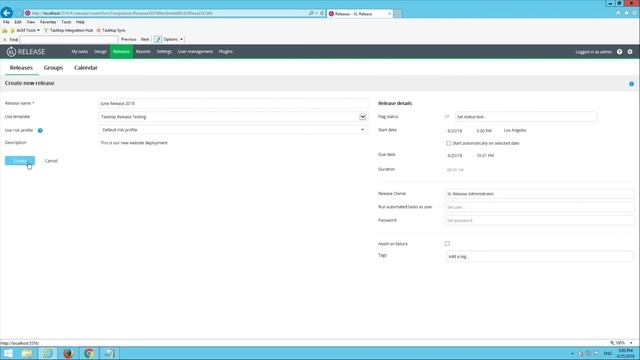Open Windows Start button
Image resolution: width=640 pixels, height=360 pixels.
coord(8,353)
